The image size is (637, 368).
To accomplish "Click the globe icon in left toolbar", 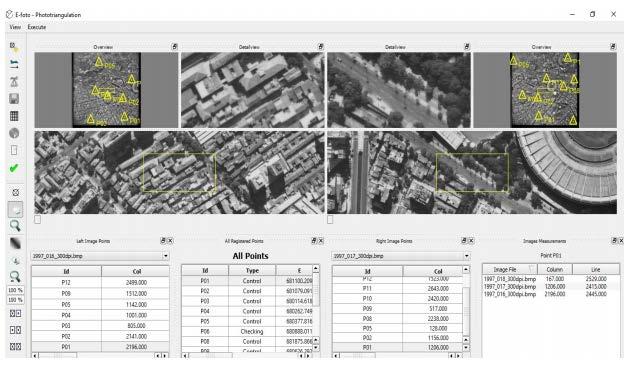I will tap(14, 133).
